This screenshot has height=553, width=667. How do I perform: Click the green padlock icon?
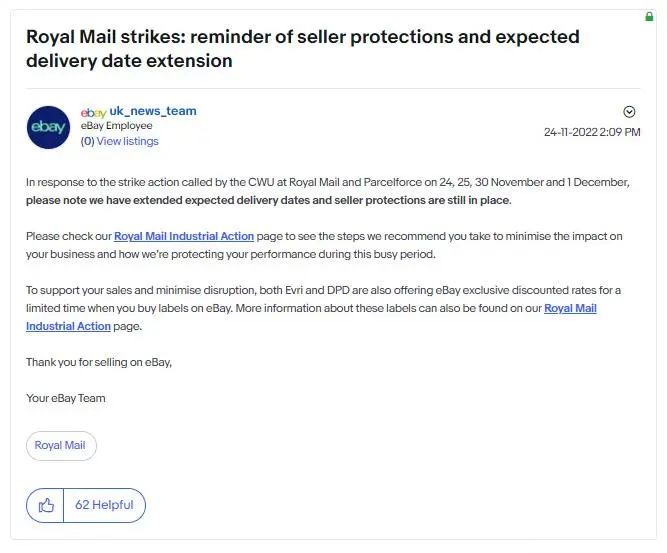(x=650, y=17)
